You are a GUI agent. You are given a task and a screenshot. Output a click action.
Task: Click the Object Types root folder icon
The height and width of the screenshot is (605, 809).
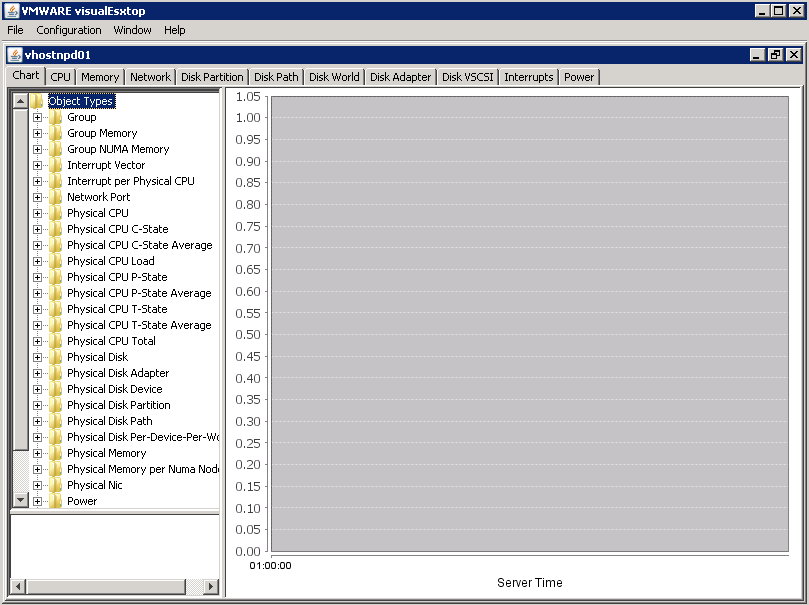(37, 101)
